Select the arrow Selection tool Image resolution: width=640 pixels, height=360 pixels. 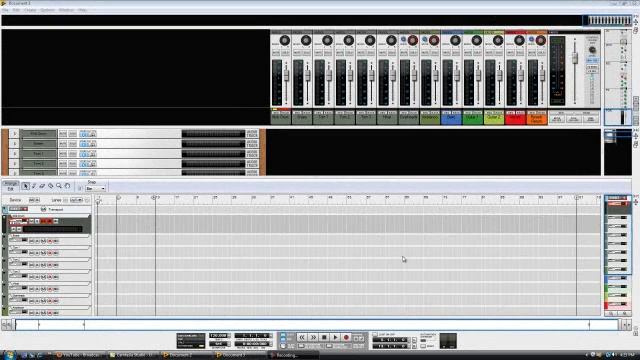(x=25, y=186)
